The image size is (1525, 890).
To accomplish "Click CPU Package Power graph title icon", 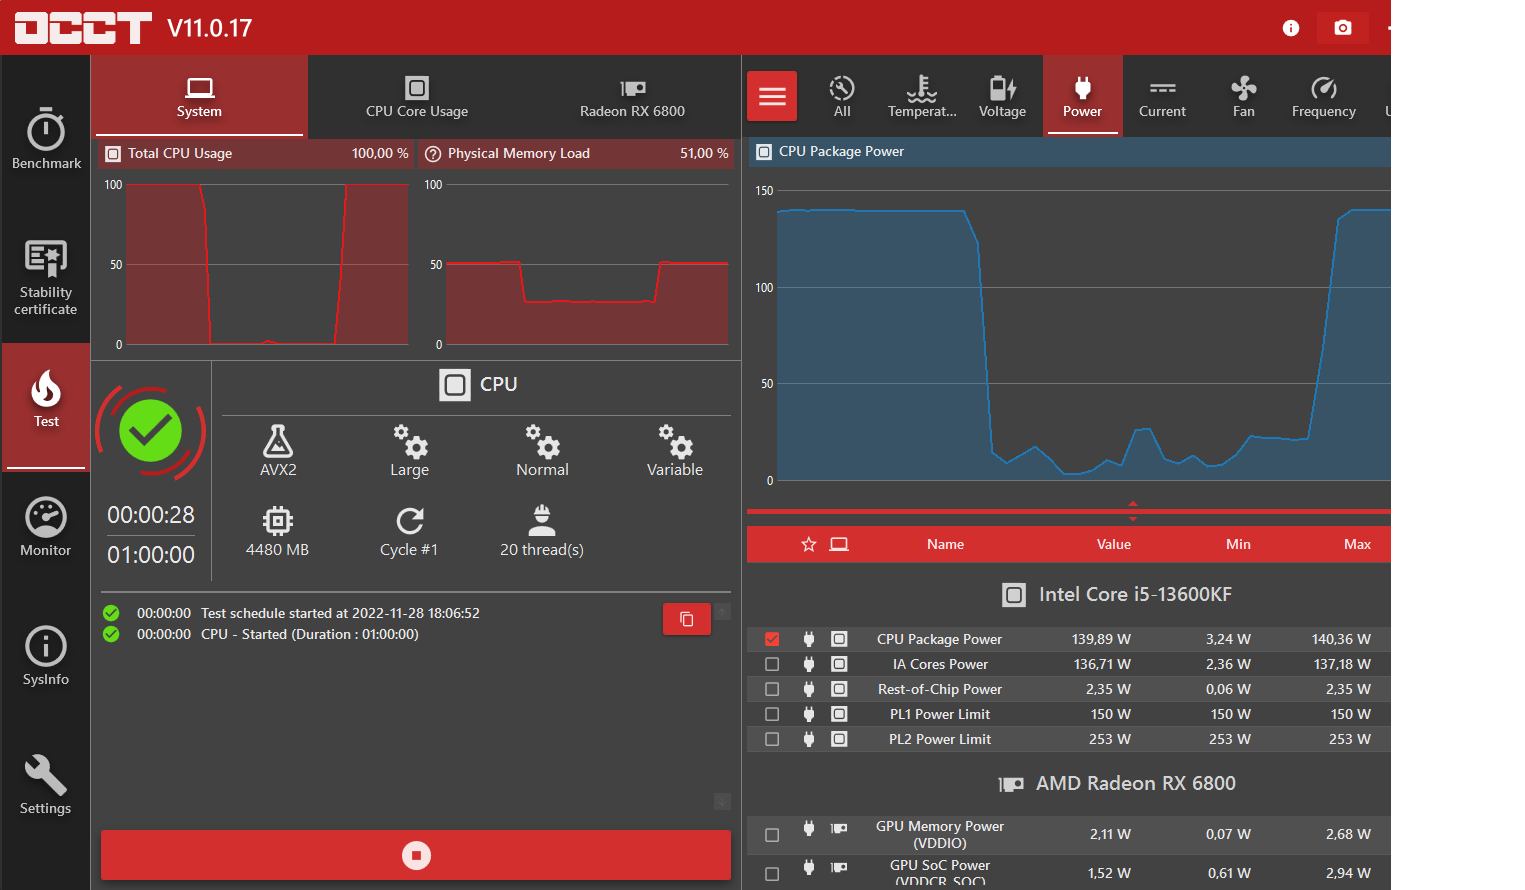I will click(x=765, y=152).
